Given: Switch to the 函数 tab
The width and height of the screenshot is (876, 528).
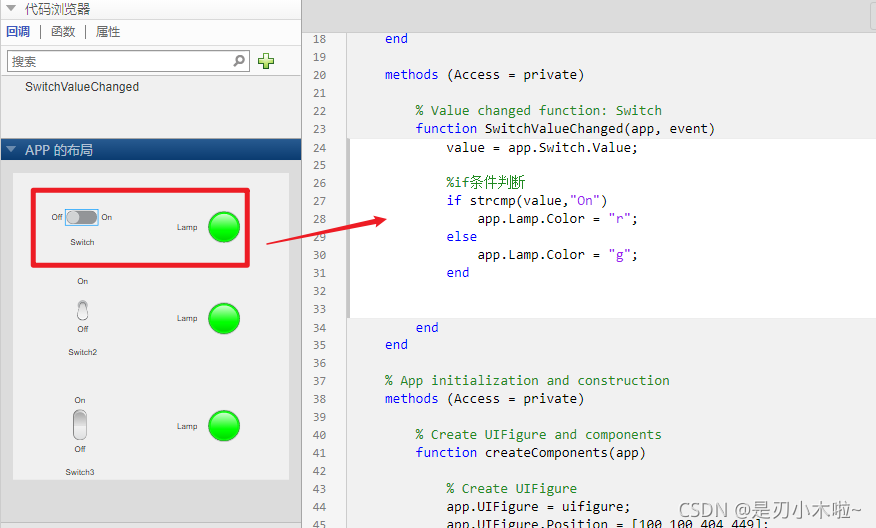Looking at the screenshot, I should pos(63,32).
